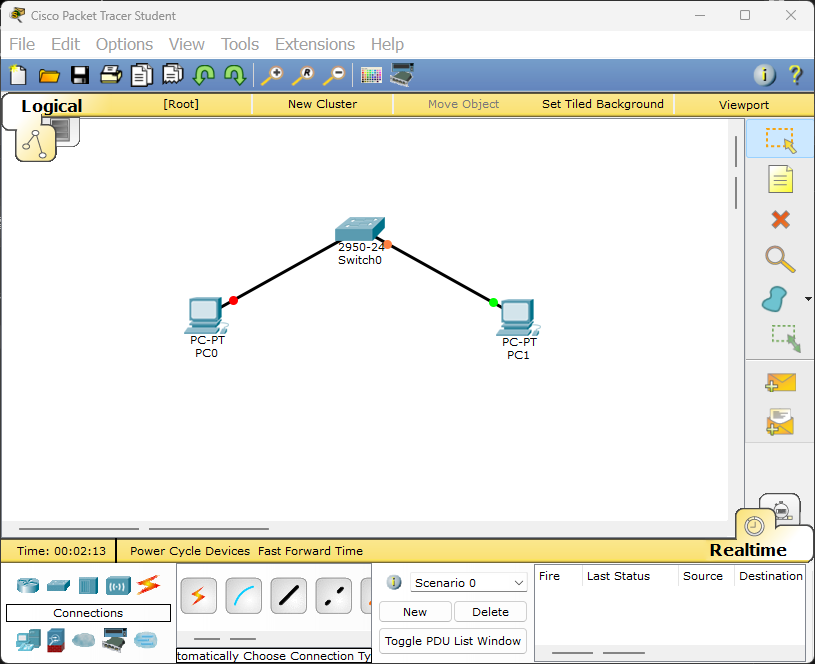Choose the Copper Cross-Over dashed cable
The height and width of the screenshot is (664, 815).
[334, 595]
